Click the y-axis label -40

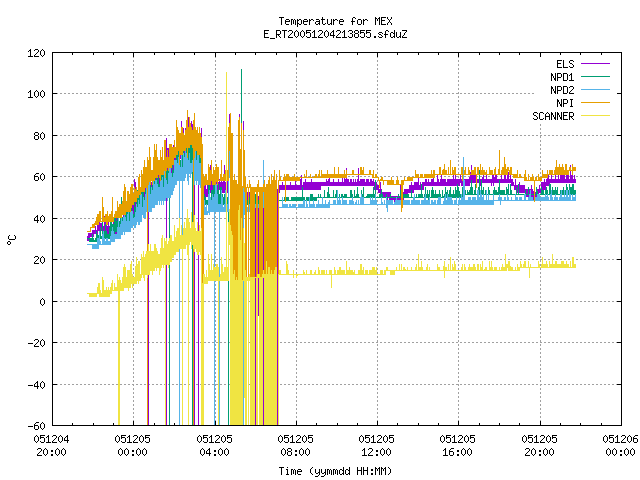point(36,384)
